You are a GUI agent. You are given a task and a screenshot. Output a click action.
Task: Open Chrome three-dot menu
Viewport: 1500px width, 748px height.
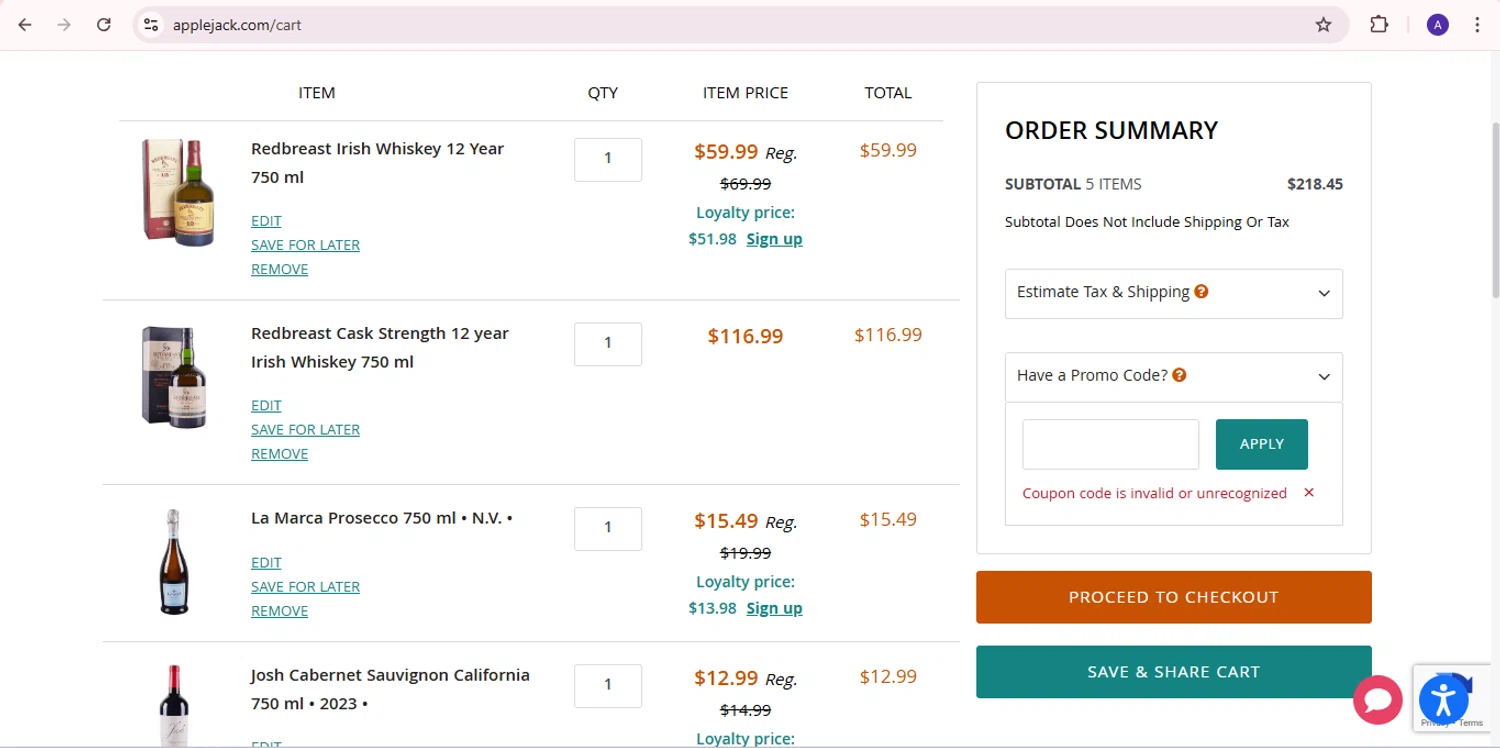pos(1477,25)
